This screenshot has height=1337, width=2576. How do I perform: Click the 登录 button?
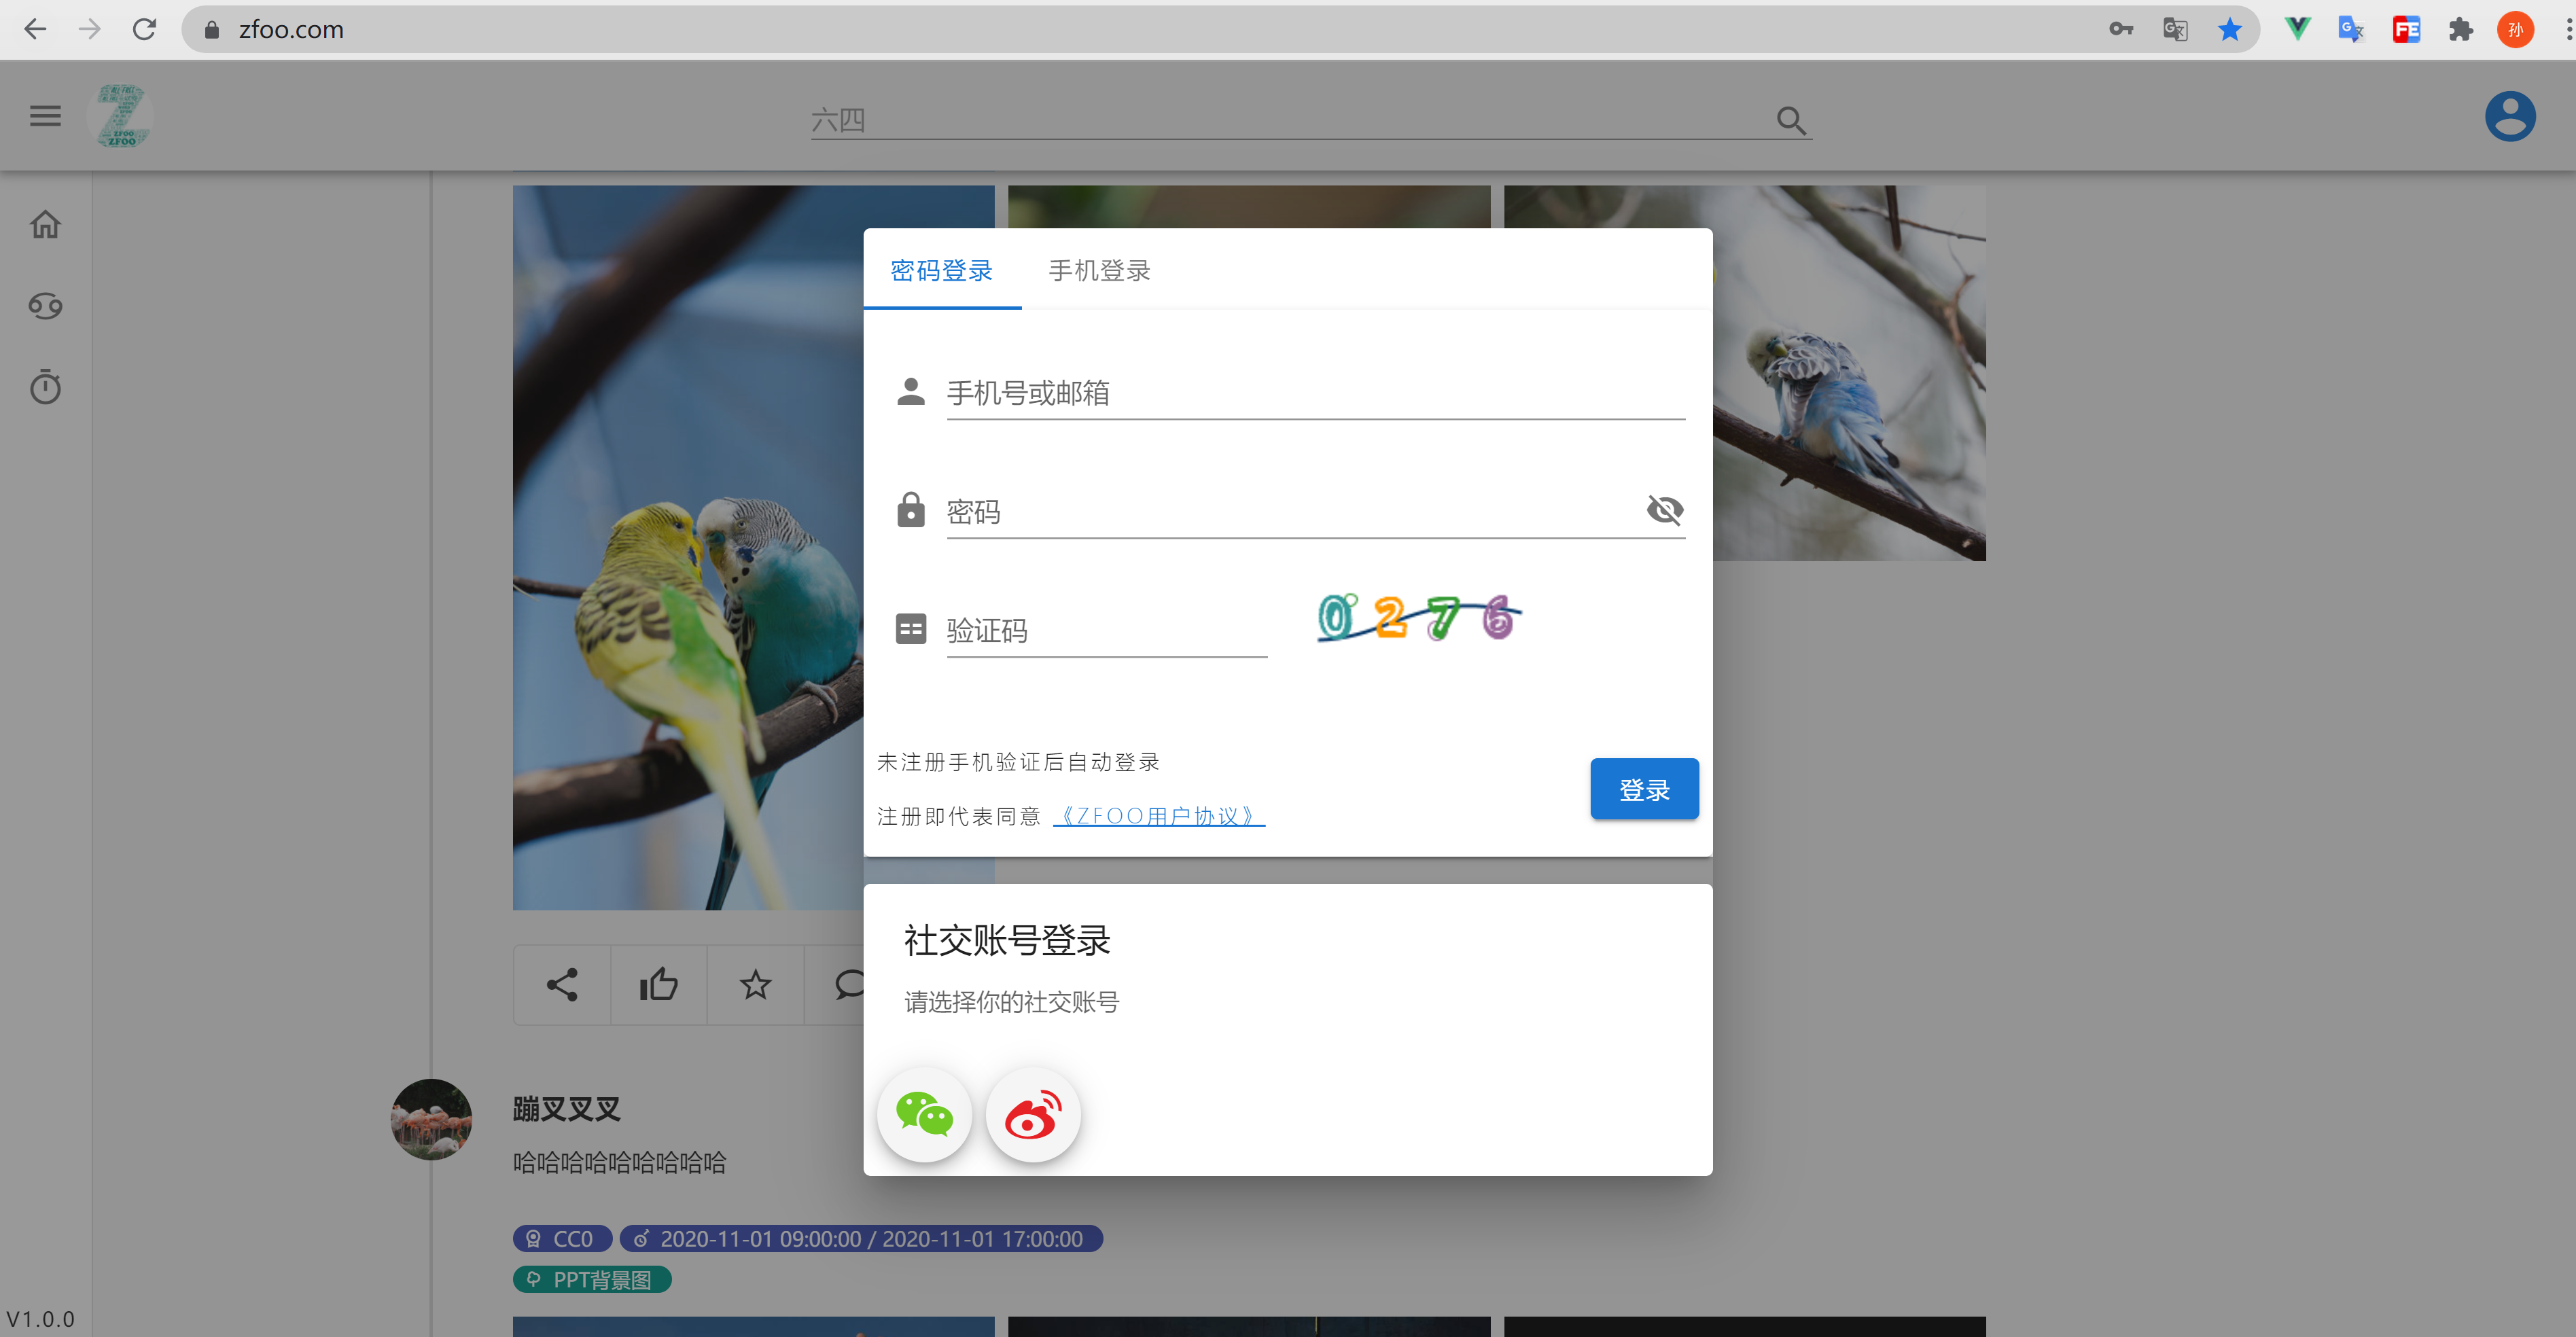pos(1644,789)
